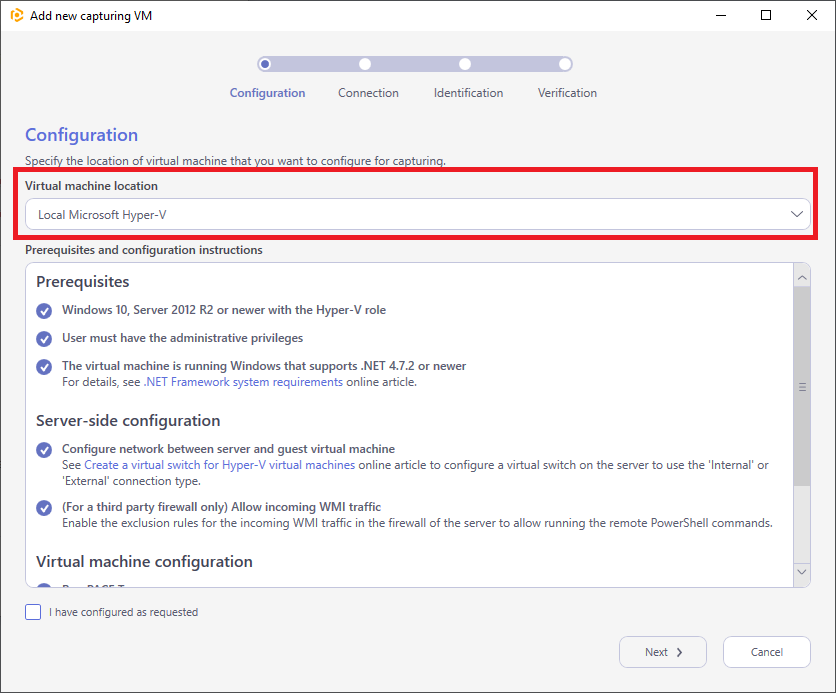Click check icon beside administrative privileges item
The height and width of the screenshot is (693, 836).
[44, 339]
